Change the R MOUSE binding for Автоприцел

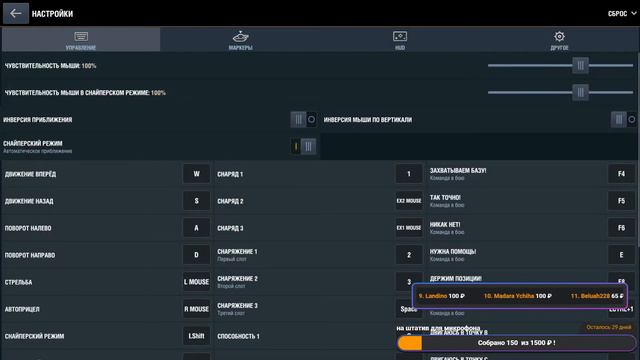point(196,309)
